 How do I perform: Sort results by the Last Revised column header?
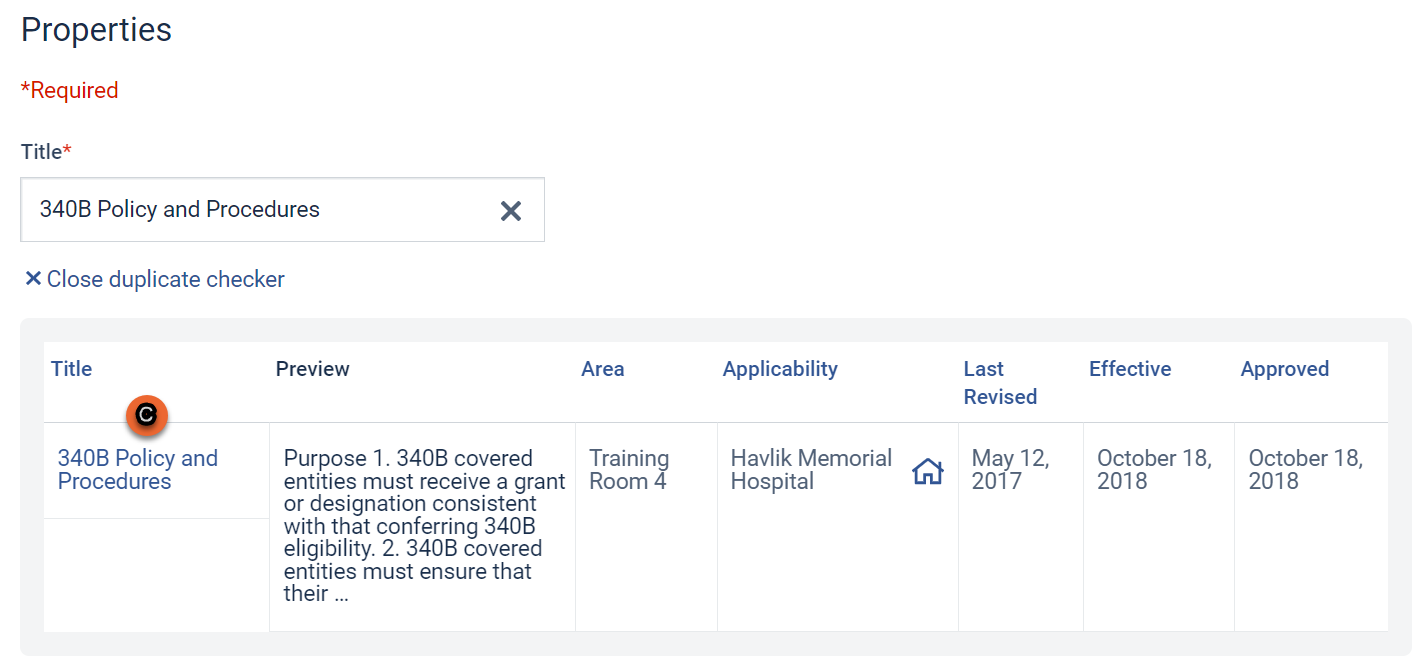[x=1000, y=383]
